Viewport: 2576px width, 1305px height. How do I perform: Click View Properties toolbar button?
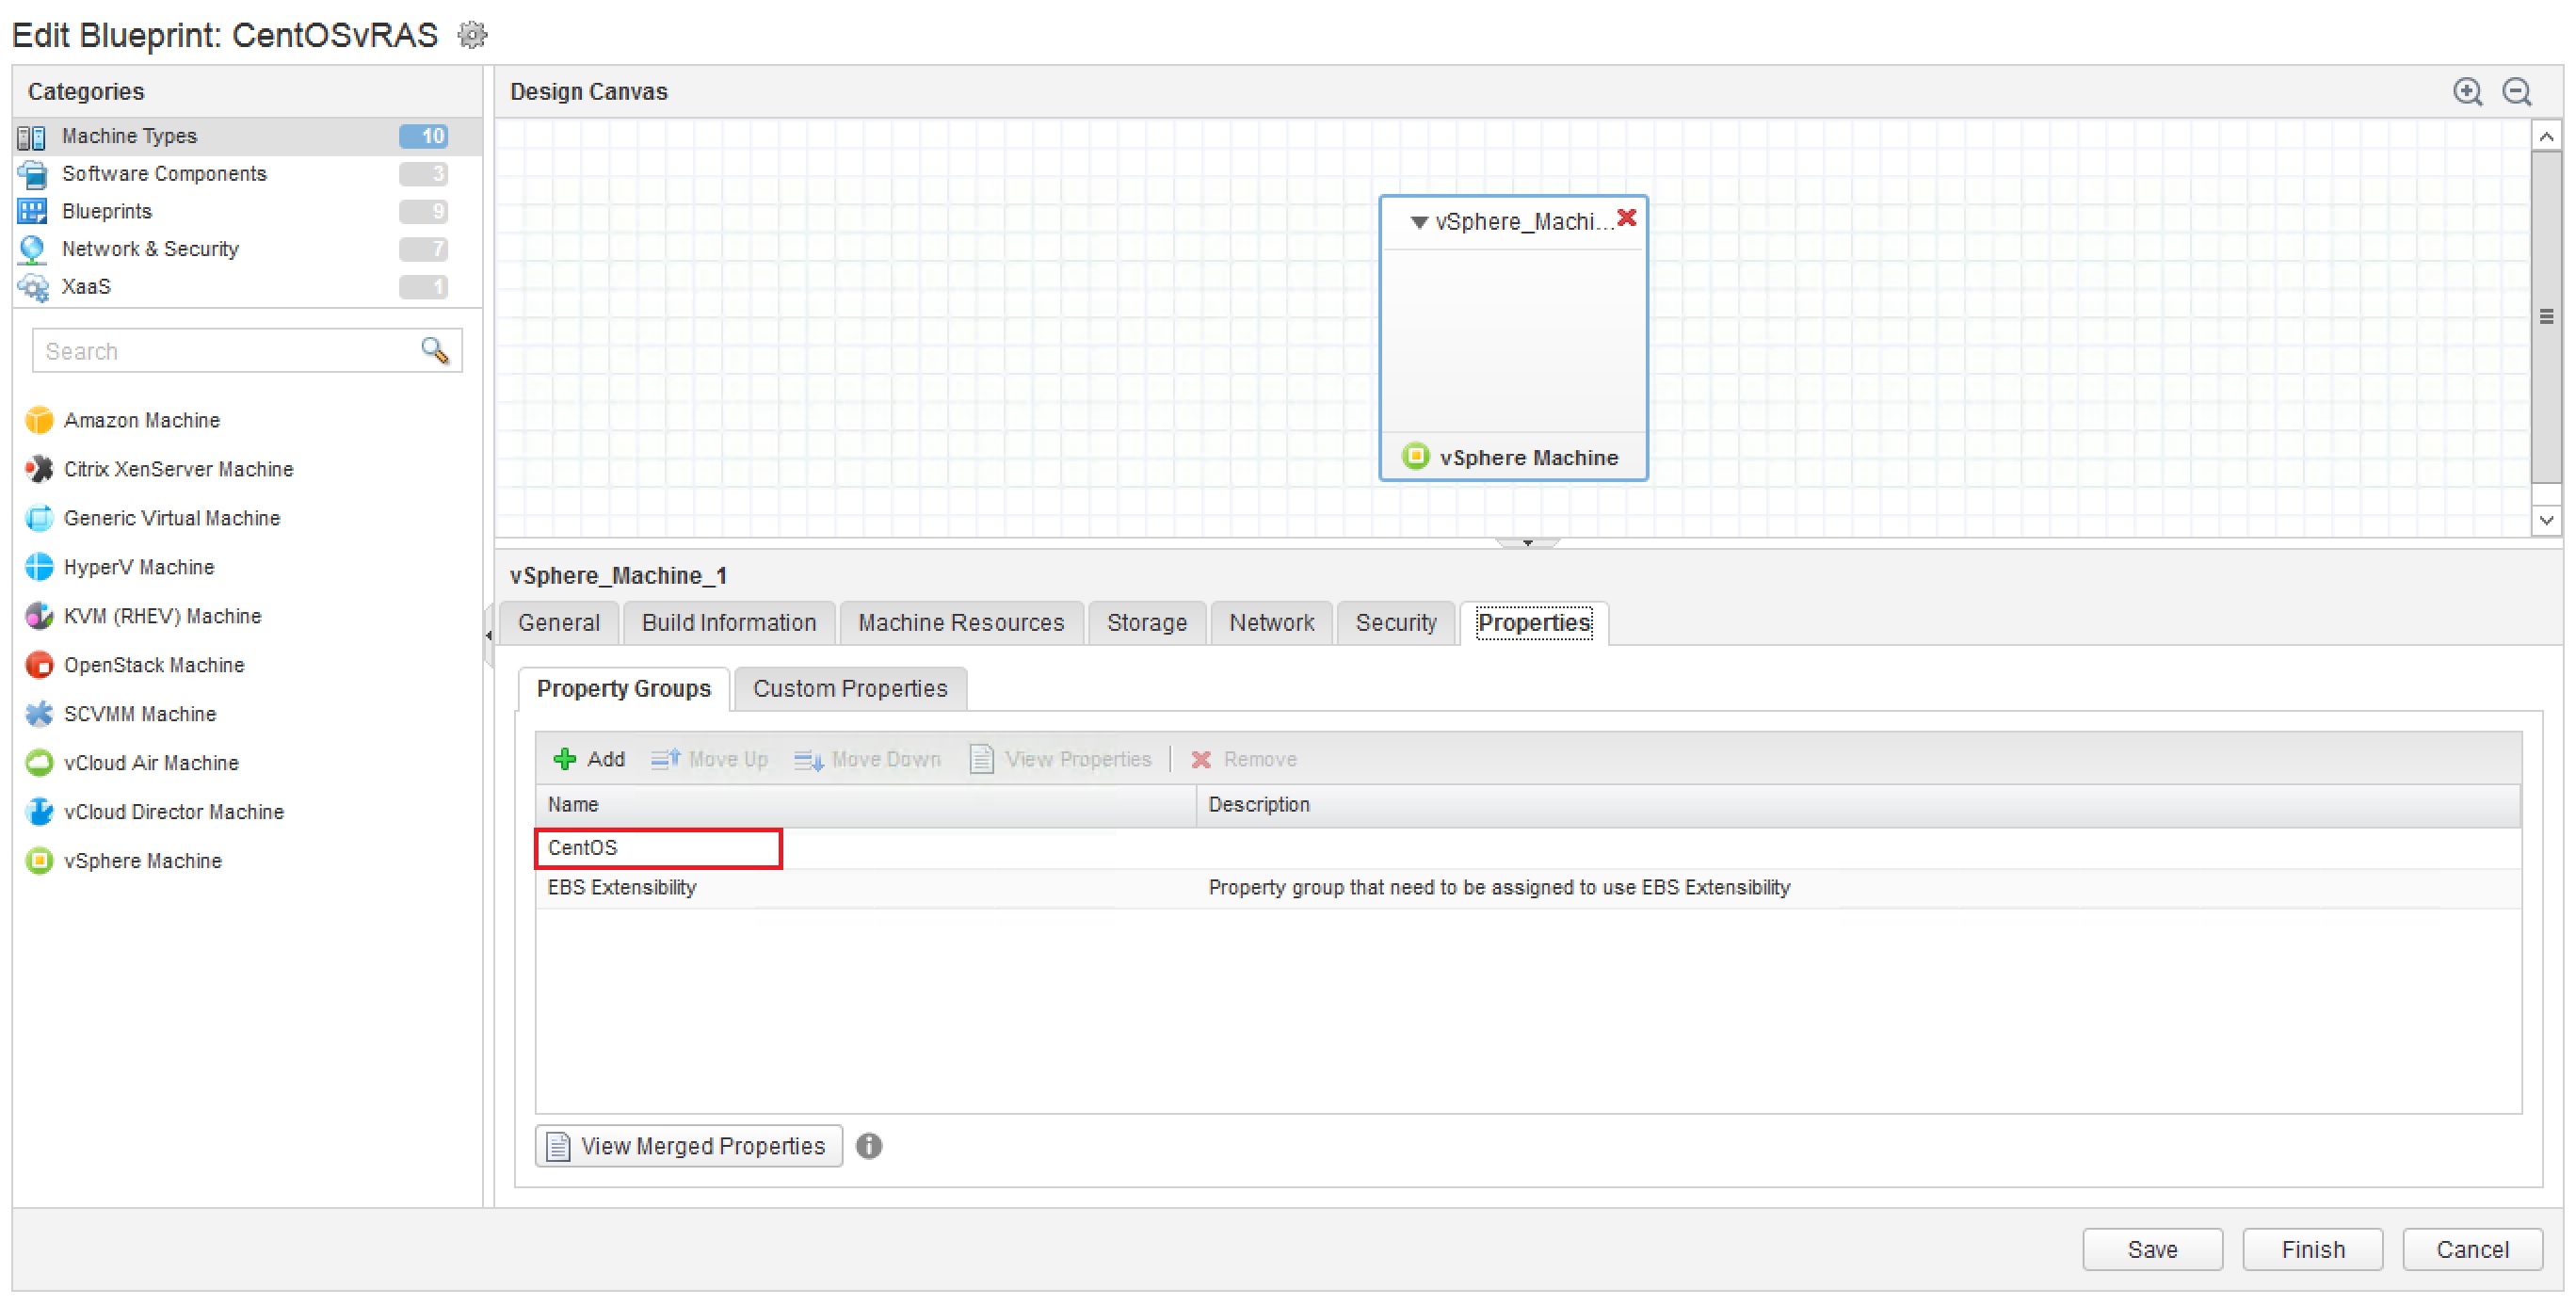click(x=1060, y=759)
